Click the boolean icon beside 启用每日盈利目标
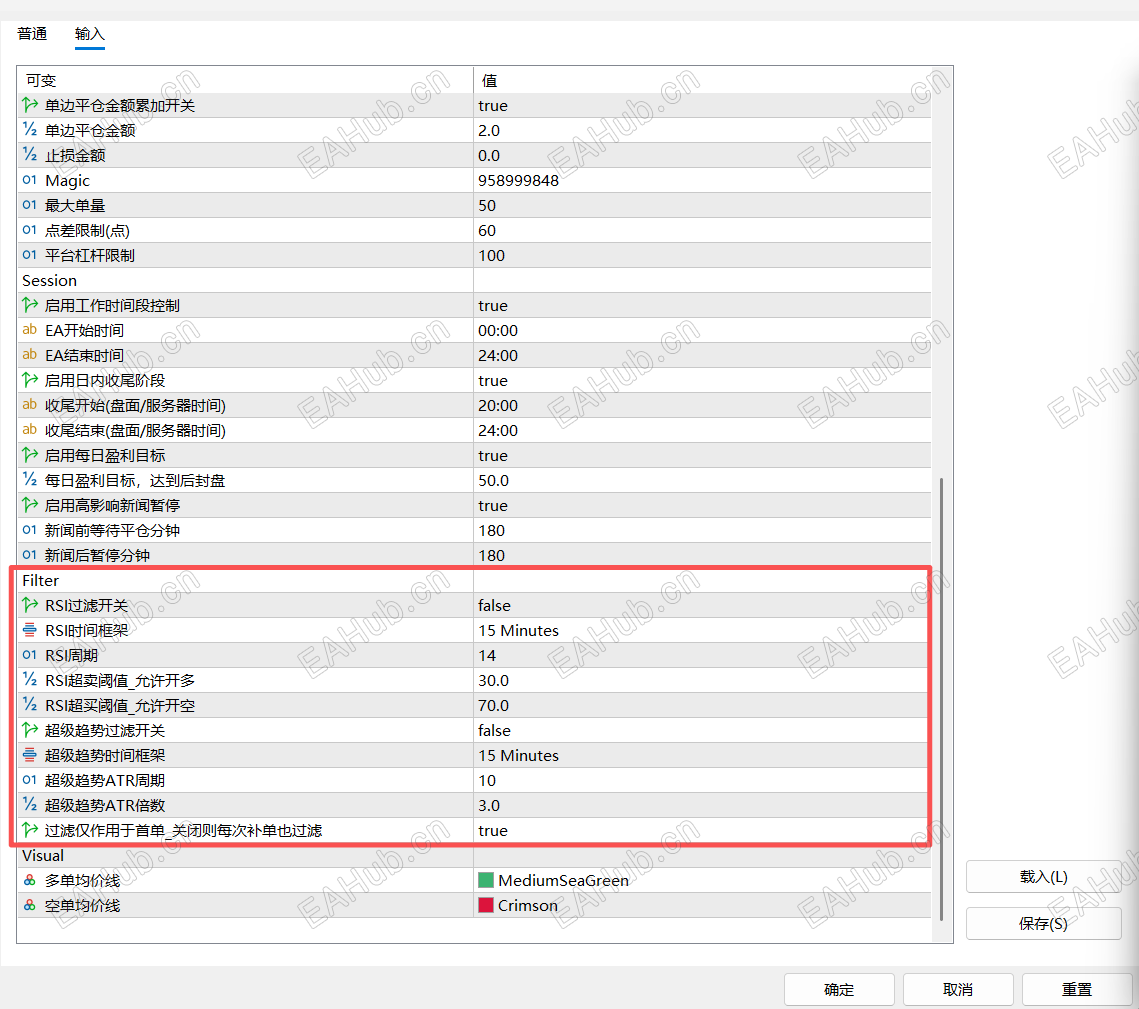This screenshot has width=1139, height=1009. [30, 455]
